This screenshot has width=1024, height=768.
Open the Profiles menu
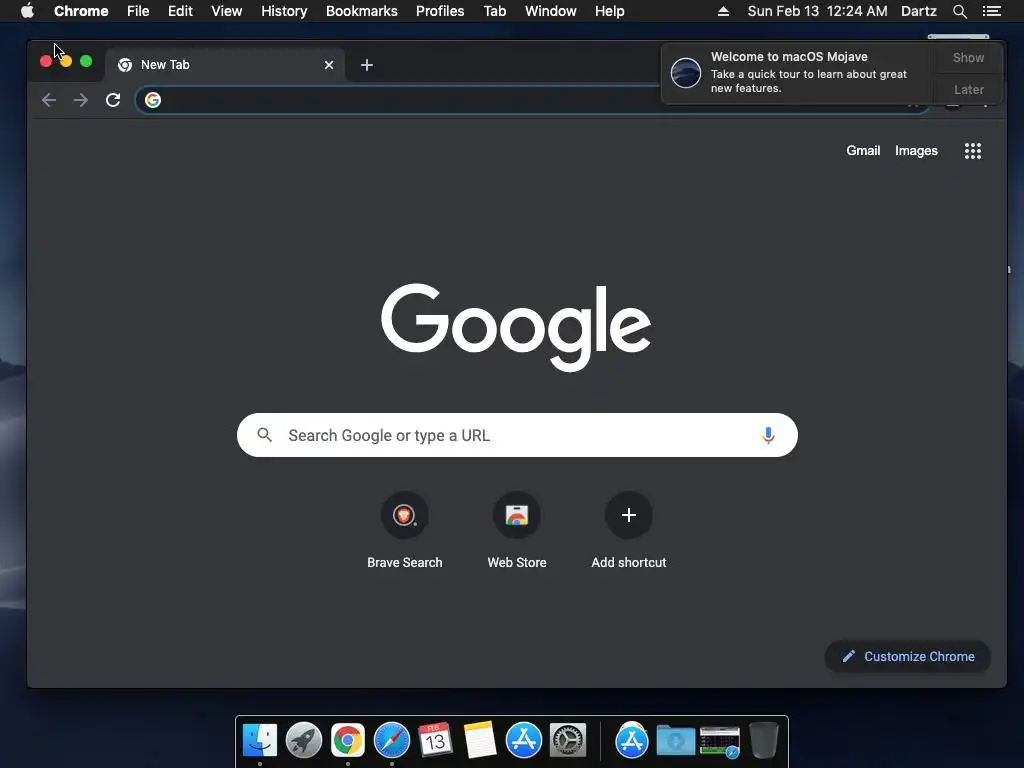pyautogui.click(x=440, y=11)
